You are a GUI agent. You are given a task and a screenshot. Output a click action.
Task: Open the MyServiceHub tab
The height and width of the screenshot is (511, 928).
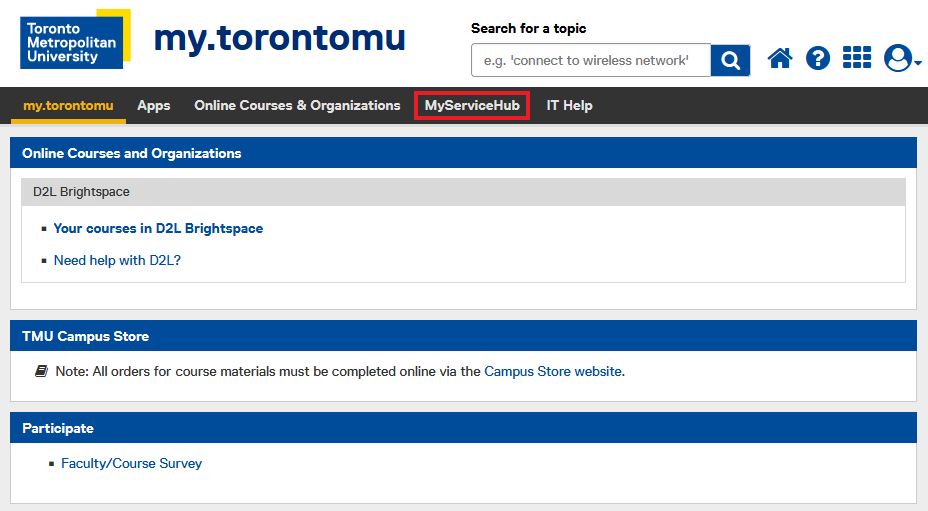(472, 105)
